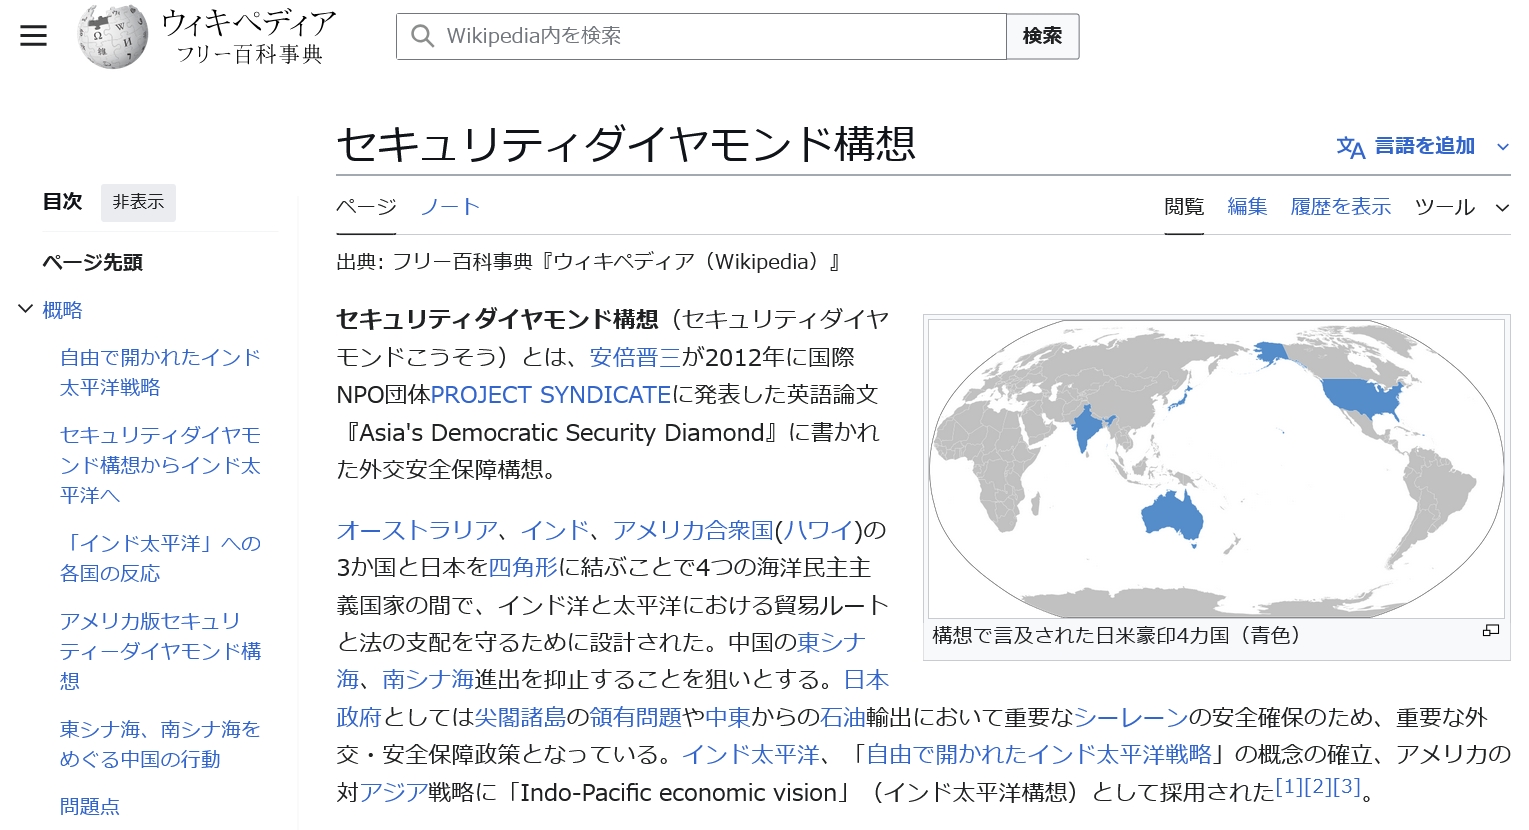
Task: Hide the table of contents (非表示)
Action: click(x=138, y=202)
